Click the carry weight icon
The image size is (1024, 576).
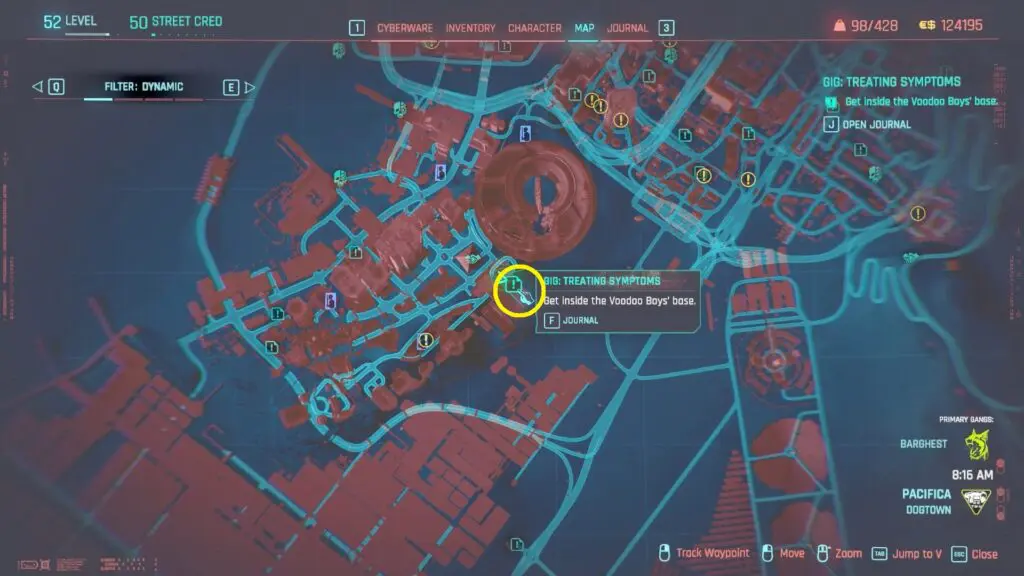coord(838,26)
